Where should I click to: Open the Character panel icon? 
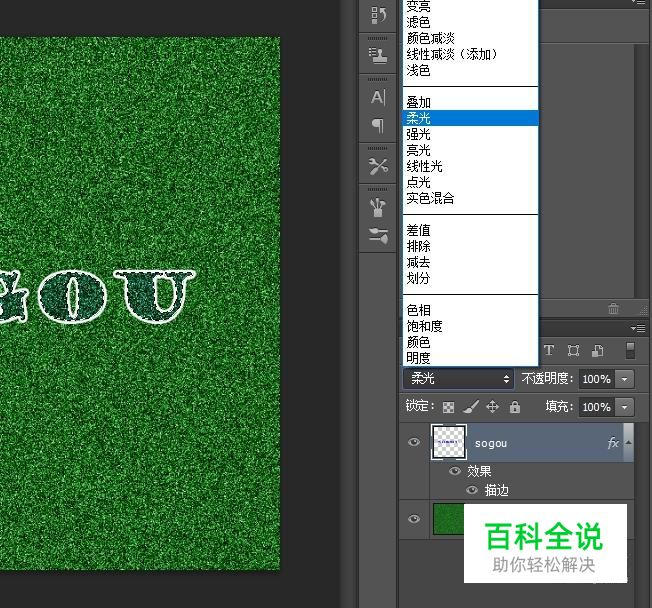point(378,97)
